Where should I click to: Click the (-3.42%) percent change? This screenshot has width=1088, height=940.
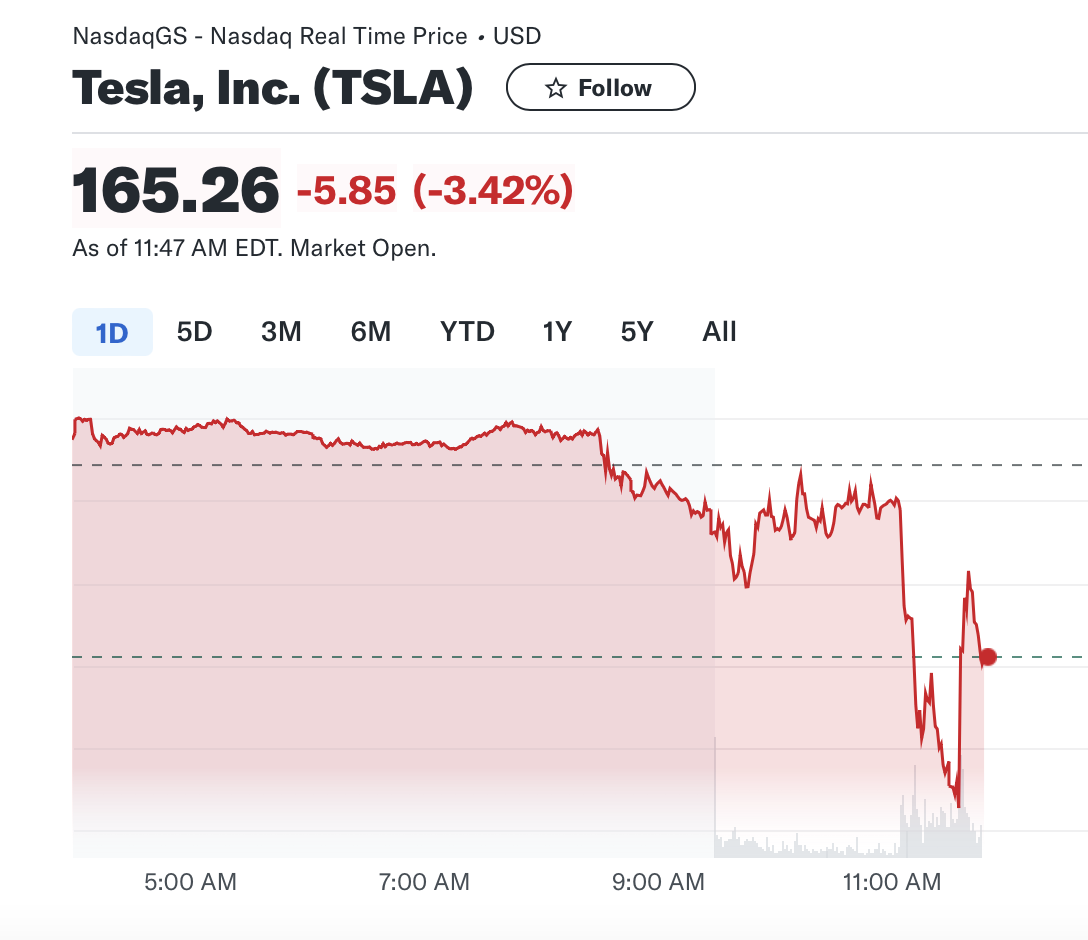tap(493, 189)
